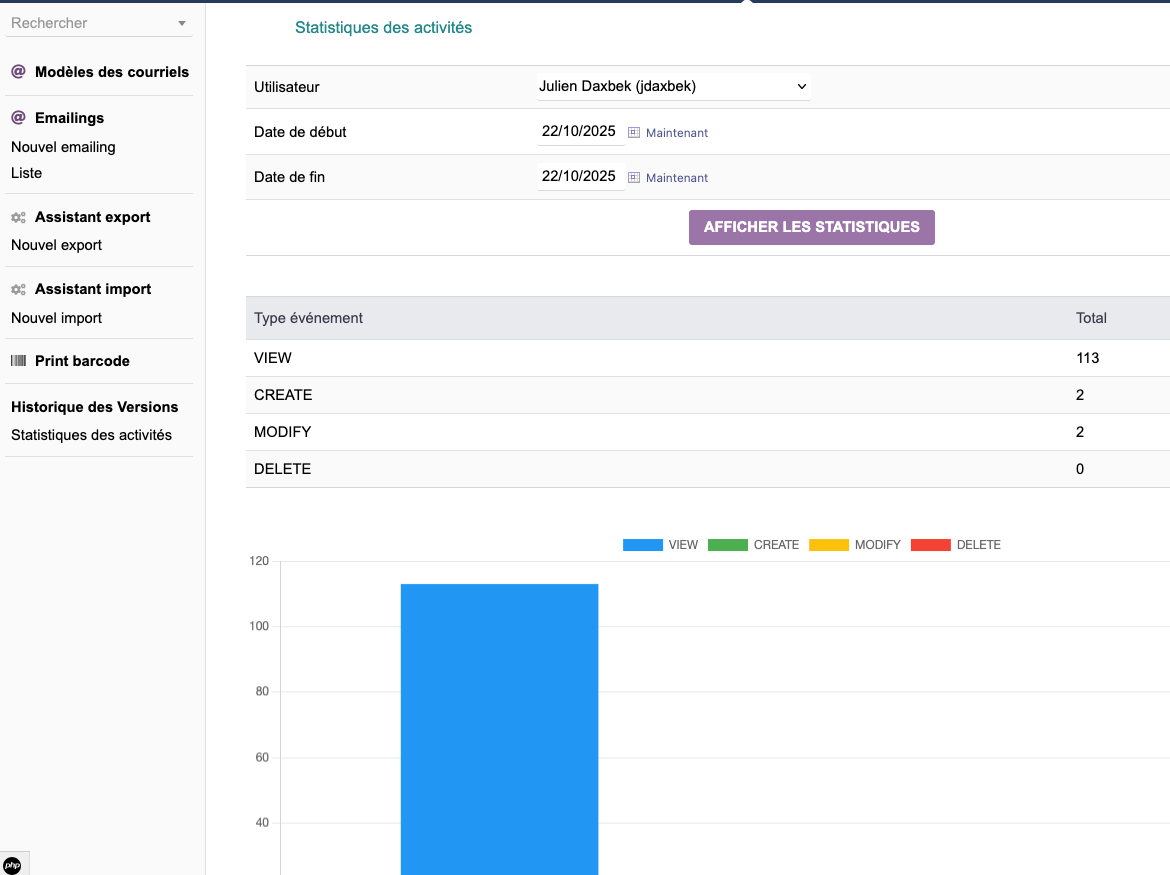Screen dimensions: 1170x875
Task: Toggle MODIFY dataset in chart legend
Action: 829,545
